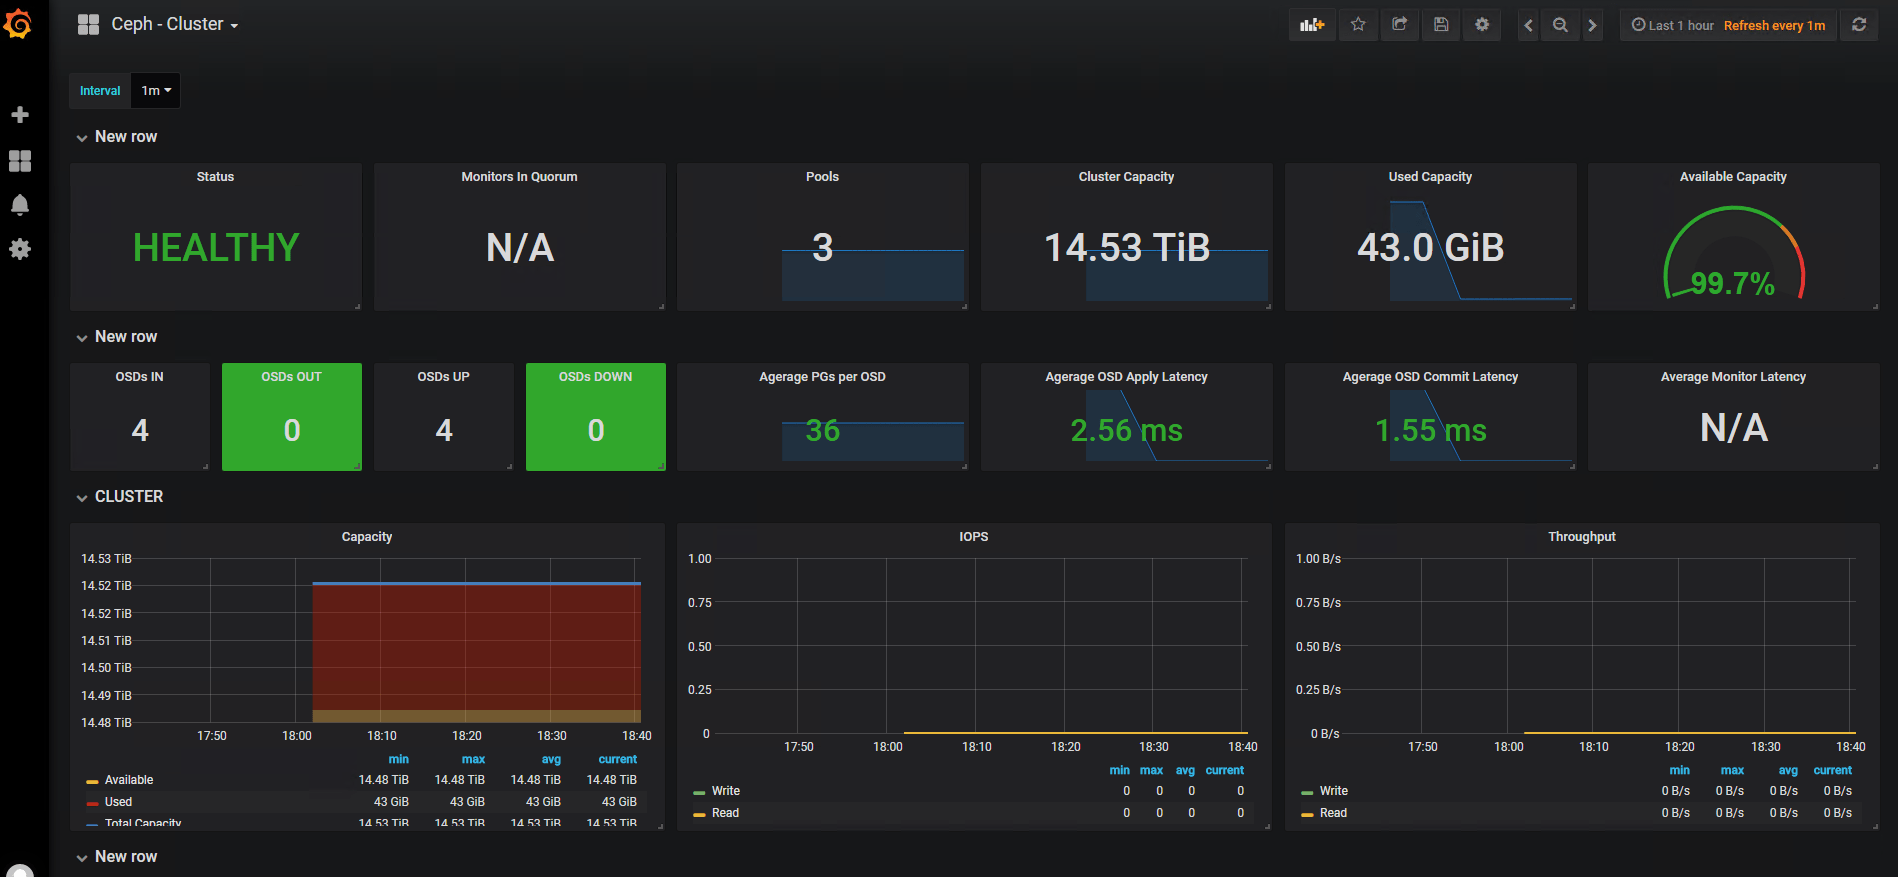Shift time range backward arrow
Image resolution: width=1898 pixels, height=877 pixels.
pyautogui.click(x=1528, y=25)
